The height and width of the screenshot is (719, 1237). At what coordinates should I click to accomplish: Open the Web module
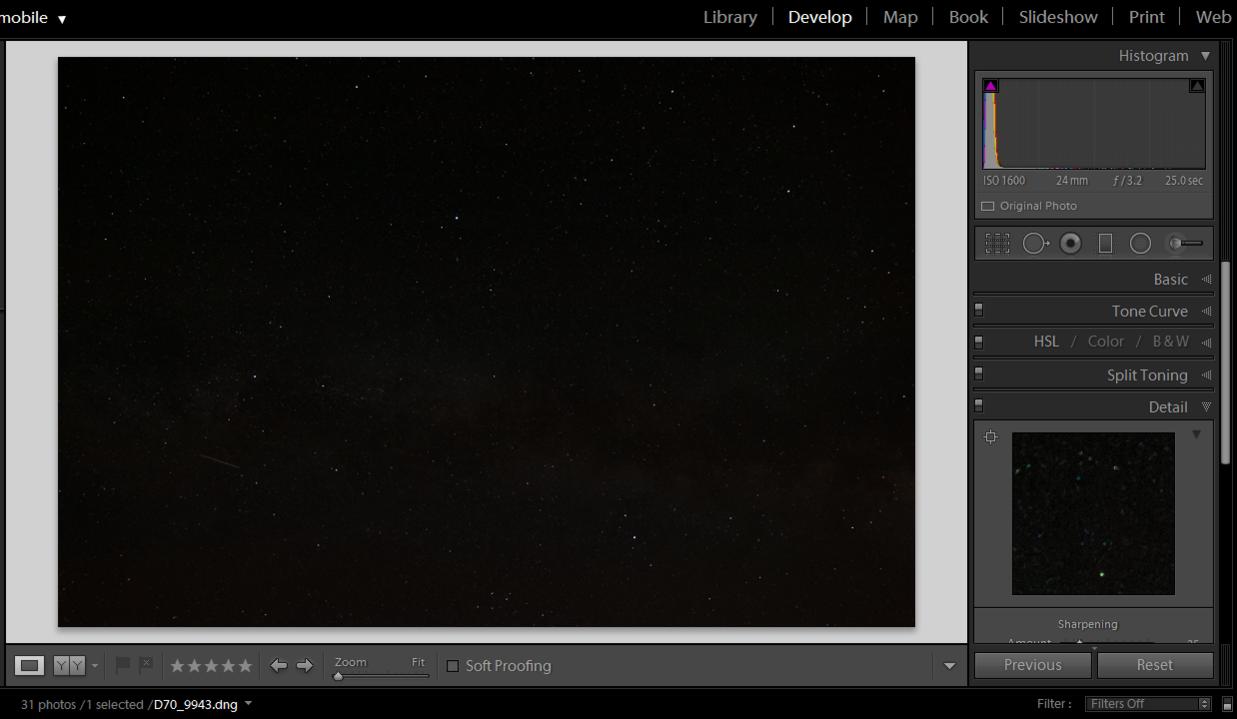point(1213,17)
